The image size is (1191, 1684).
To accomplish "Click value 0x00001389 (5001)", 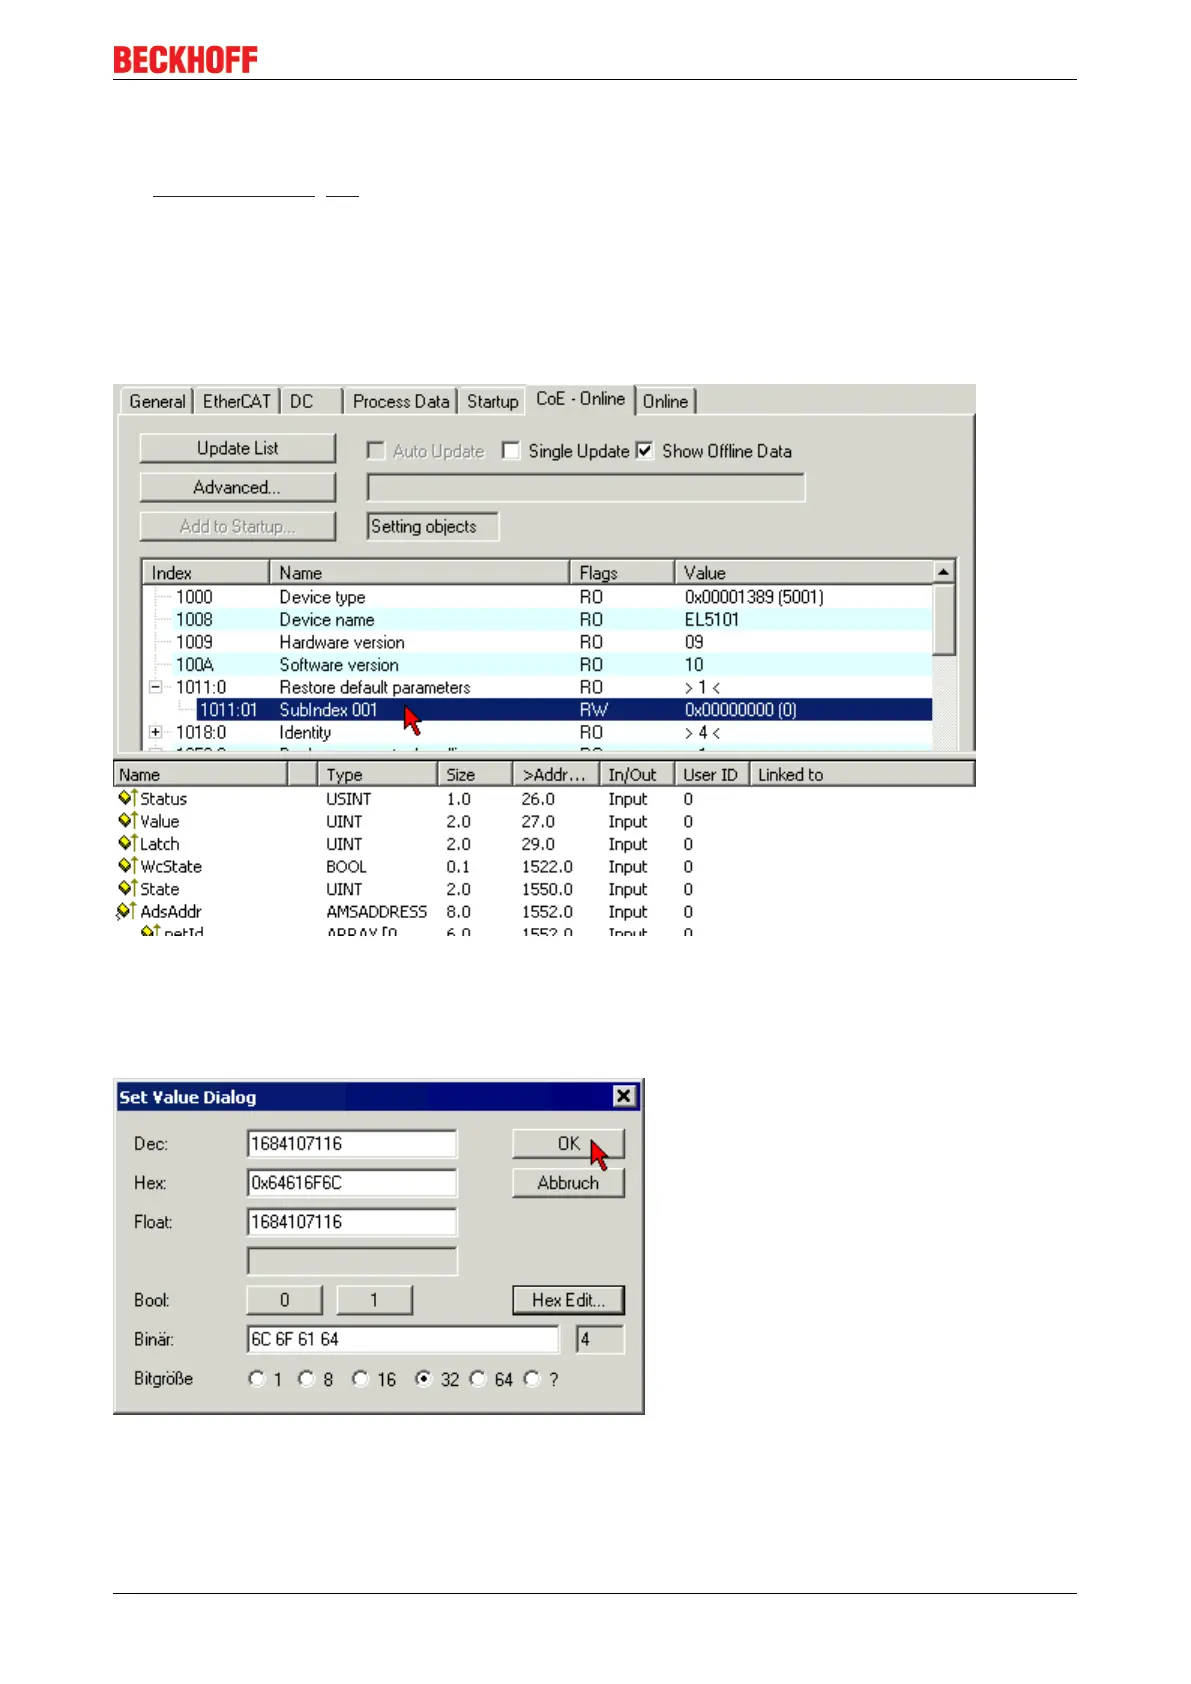I will point(754,597).
